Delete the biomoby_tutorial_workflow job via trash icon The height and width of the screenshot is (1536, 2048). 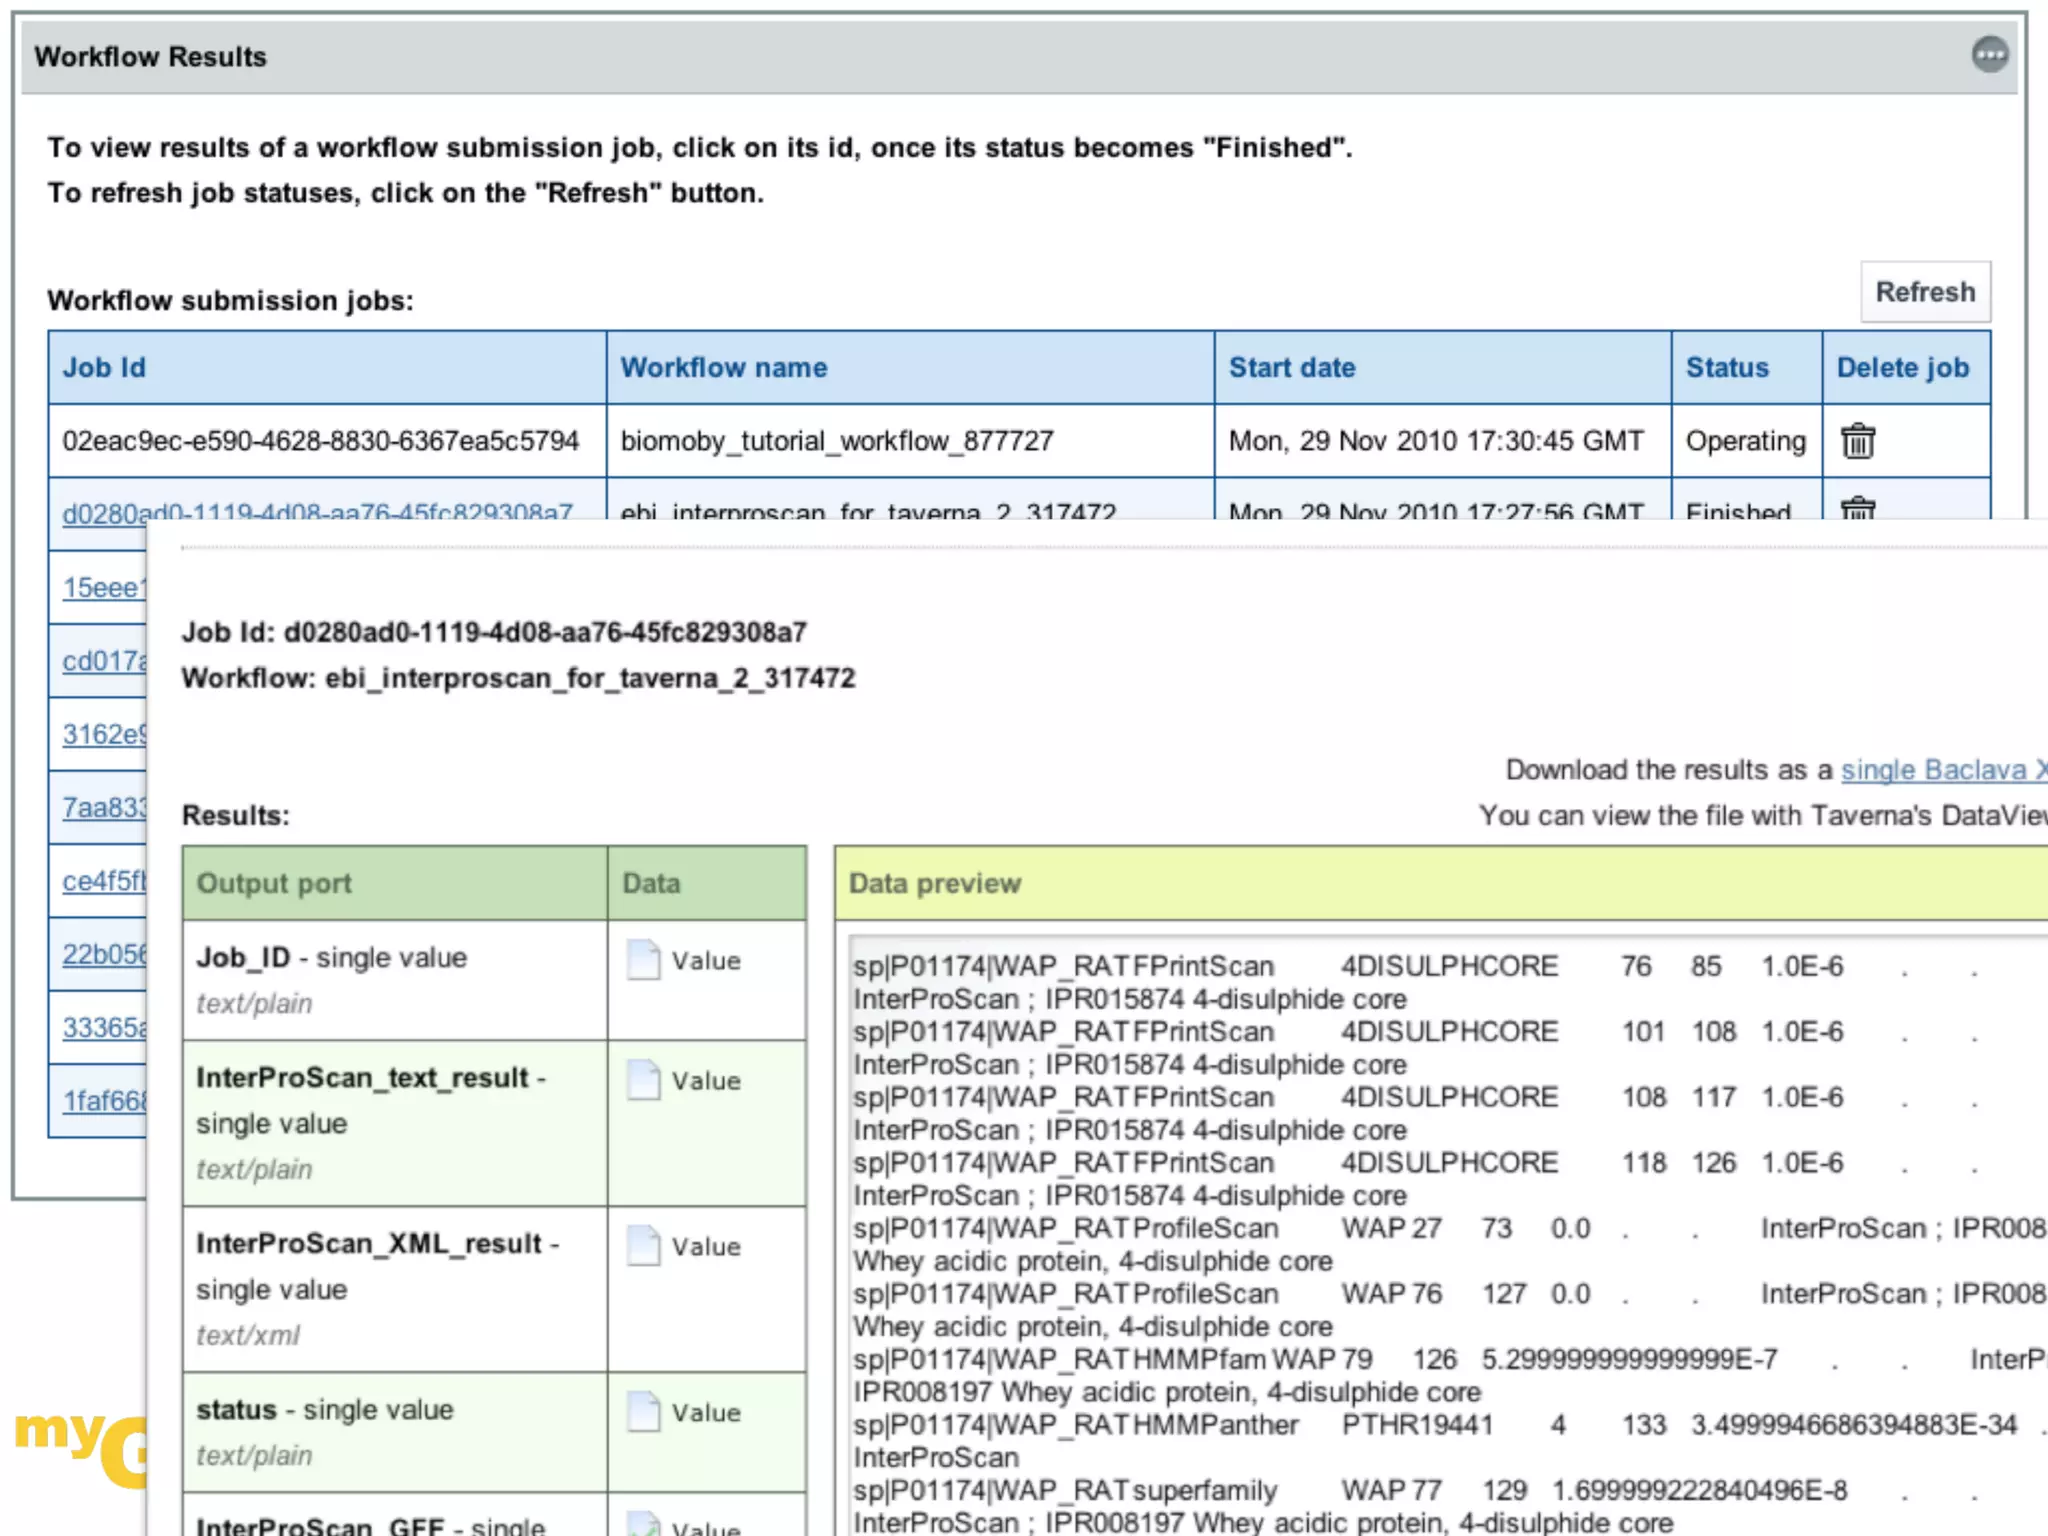[x=1857, y=441]
